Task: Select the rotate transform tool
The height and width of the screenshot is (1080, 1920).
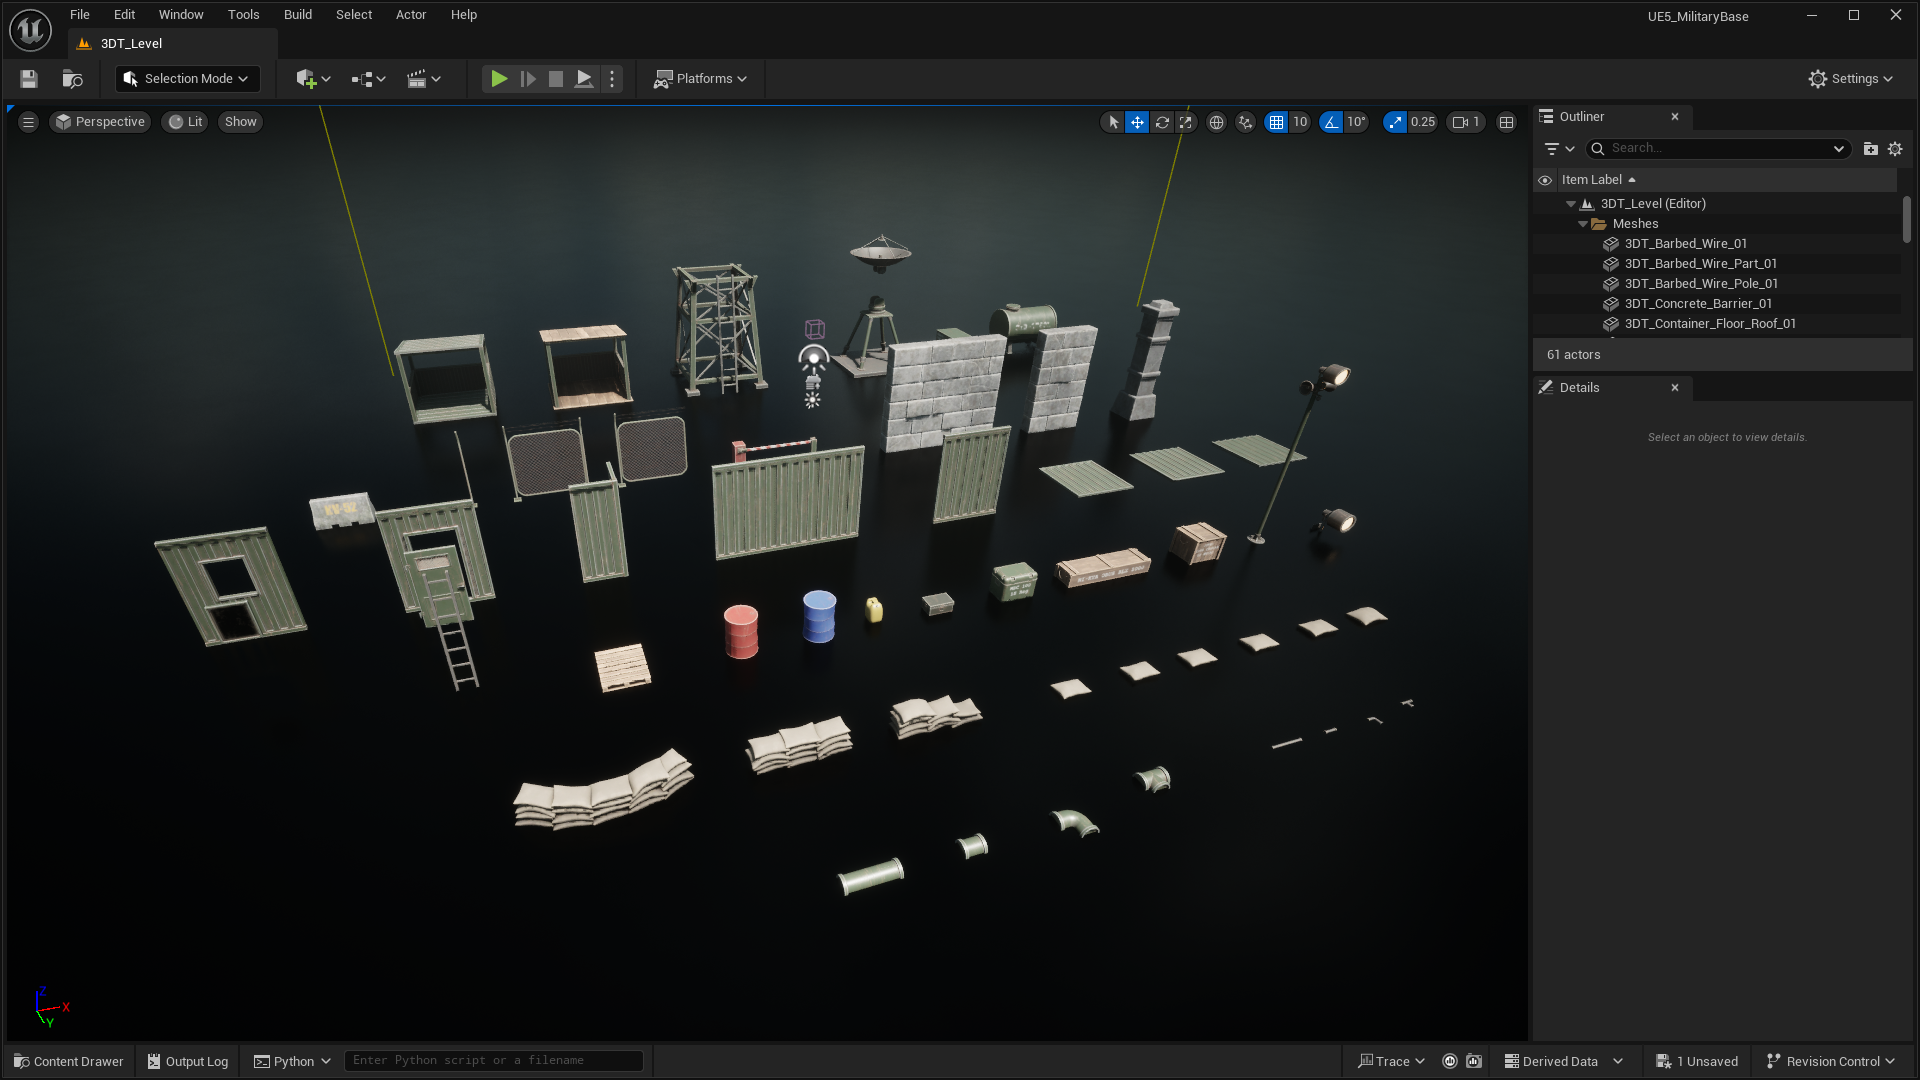Action: click(1162, 122)
